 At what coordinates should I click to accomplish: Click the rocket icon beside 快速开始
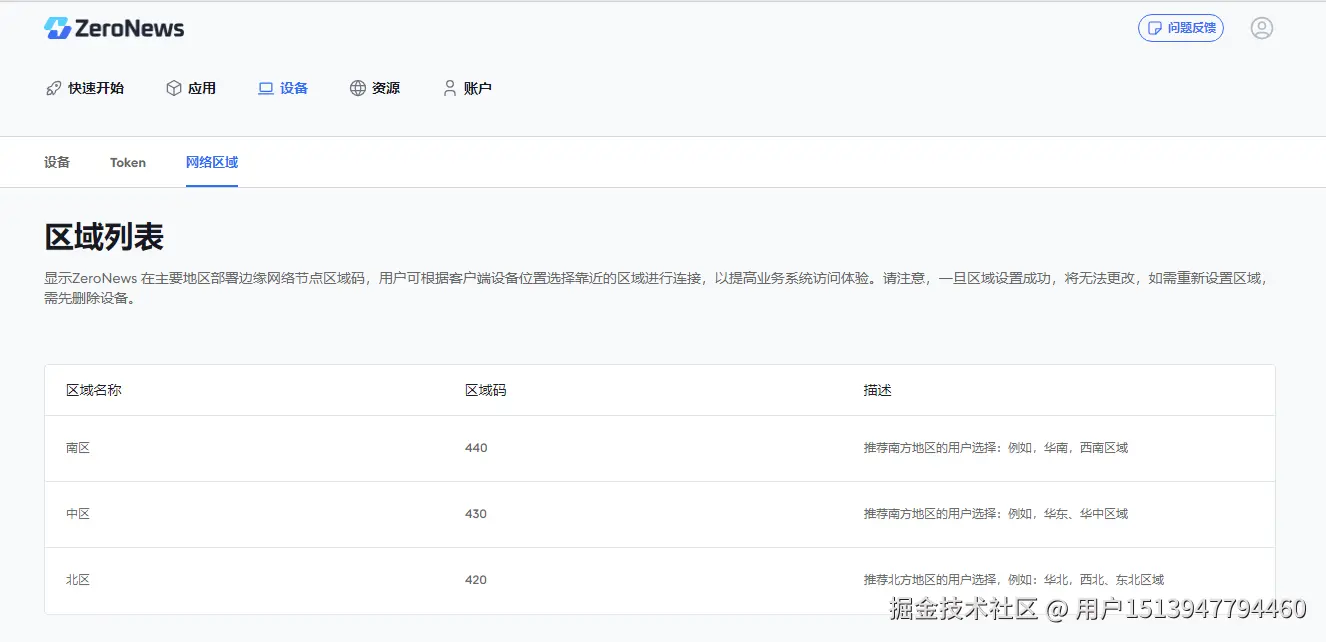54,88
